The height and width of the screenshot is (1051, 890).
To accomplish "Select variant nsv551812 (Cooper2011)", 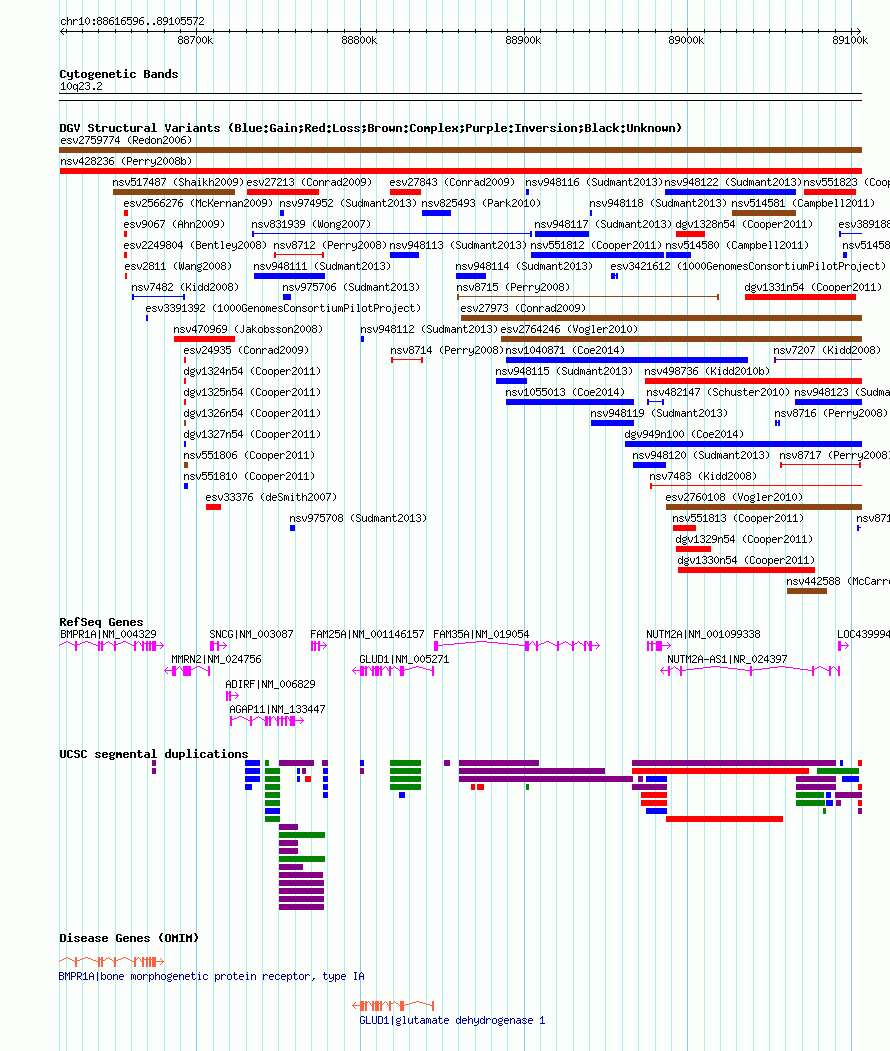I will point(596,245).
